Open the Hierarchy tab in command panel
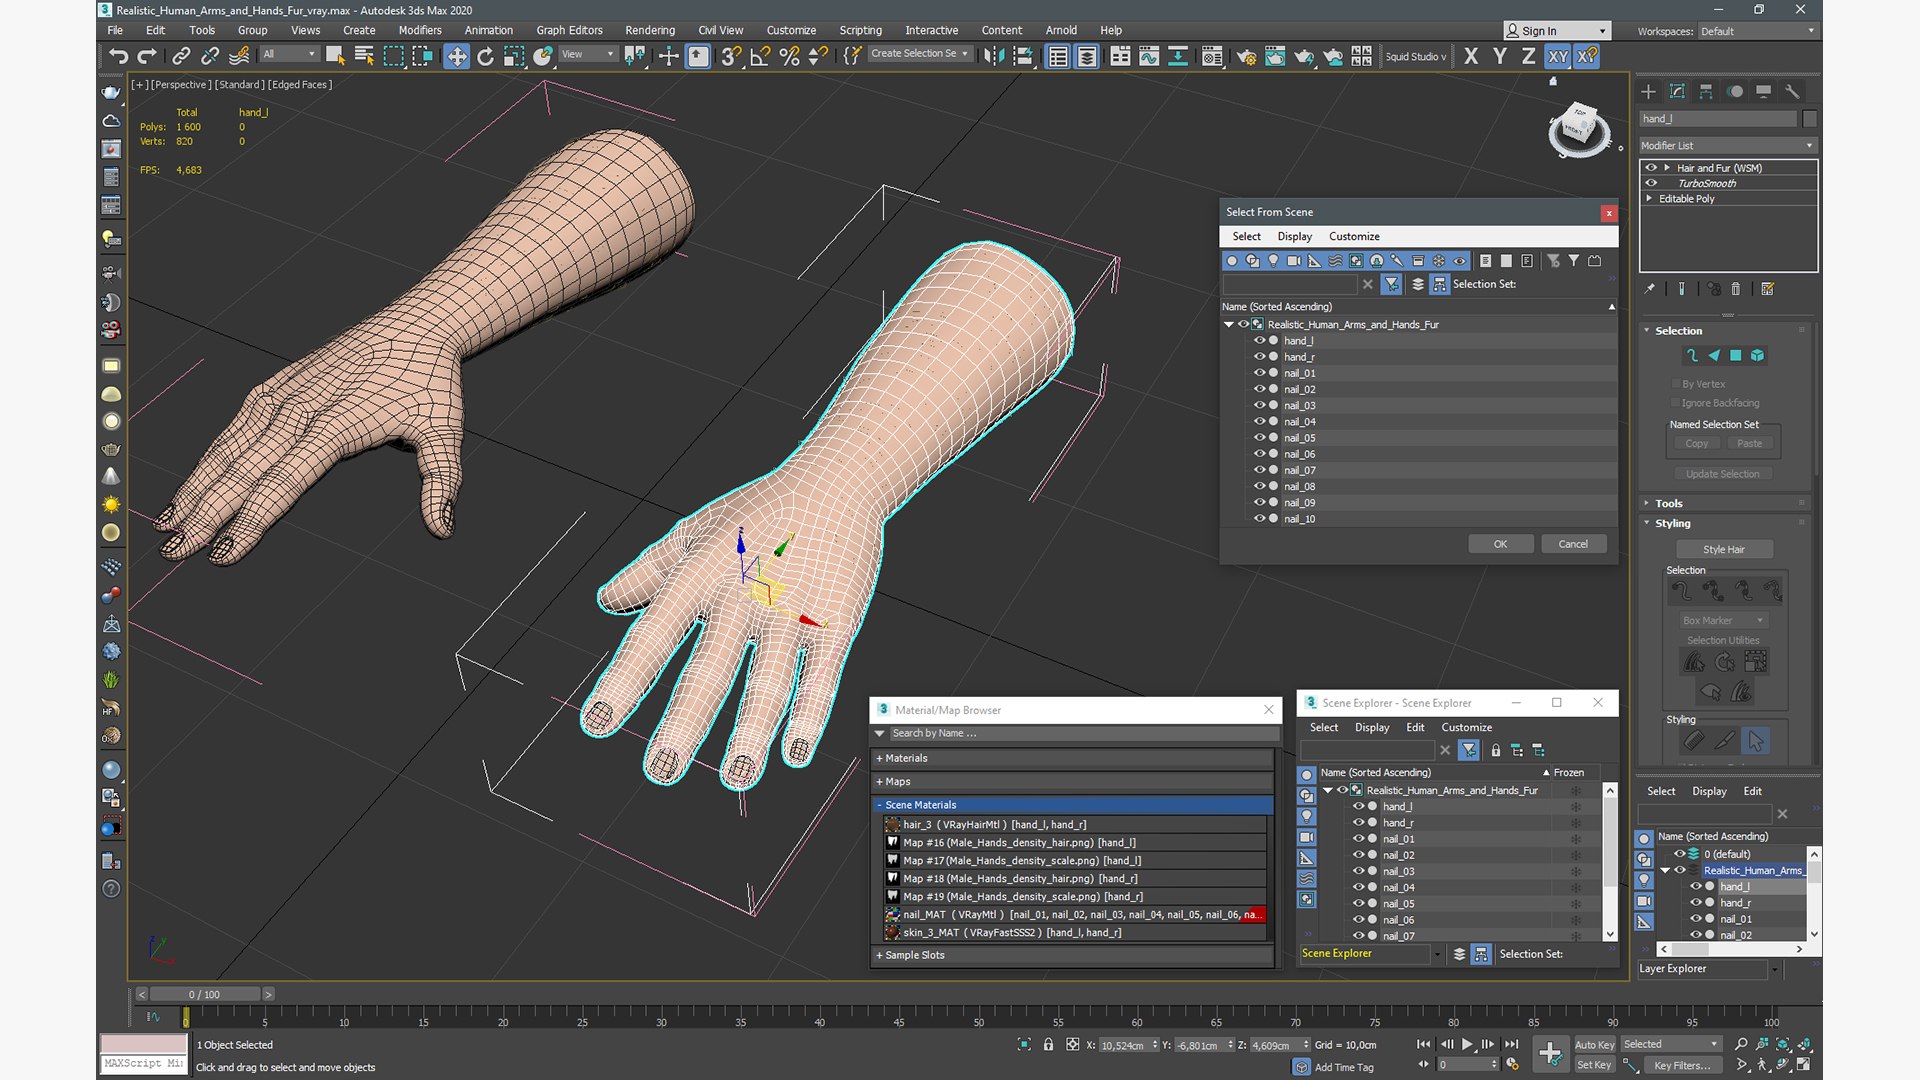The height and width of the screenshot is (1080, 1920). [x=1706, y=91]
